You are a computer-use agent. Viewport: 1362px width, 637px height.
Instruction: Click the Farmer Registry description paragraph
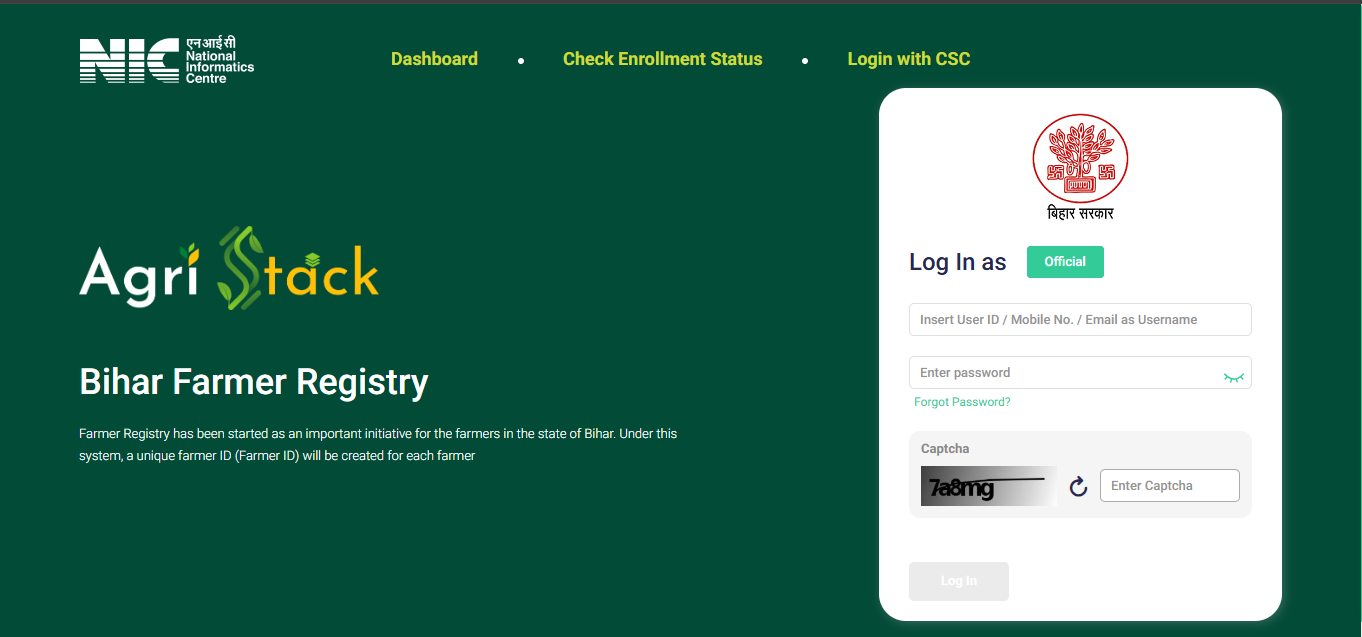point(378,445)
